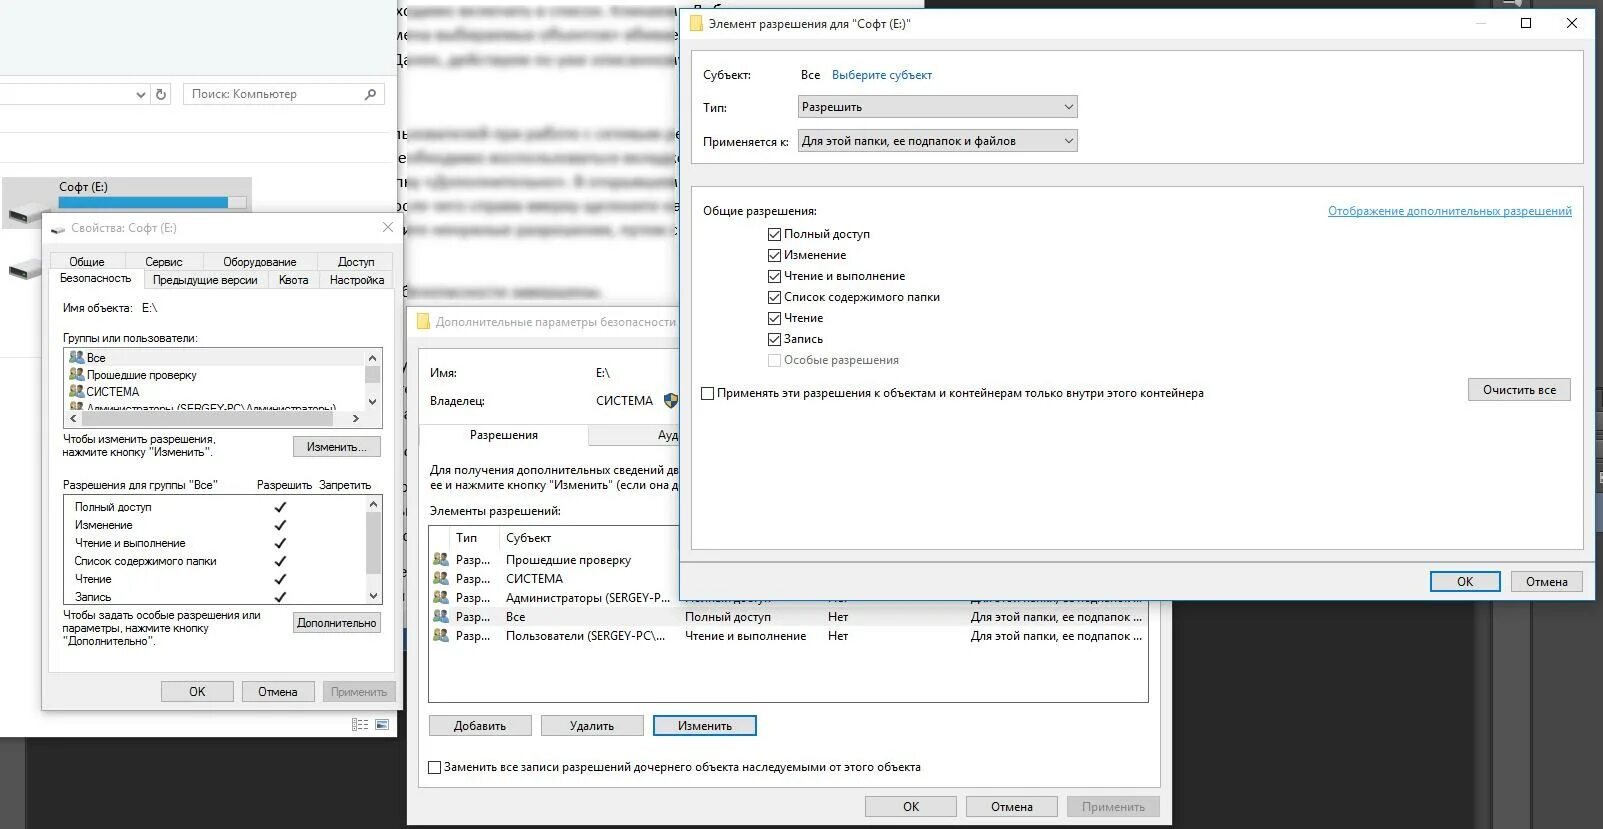Switch to the Оборудование tab

(x=259, y=261)
